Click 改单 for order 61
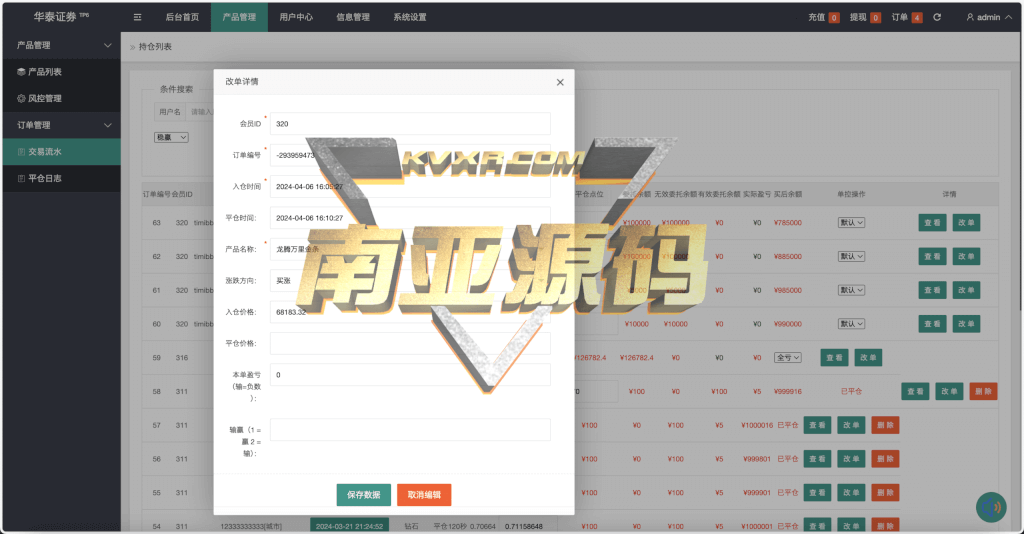 (966, 290)
